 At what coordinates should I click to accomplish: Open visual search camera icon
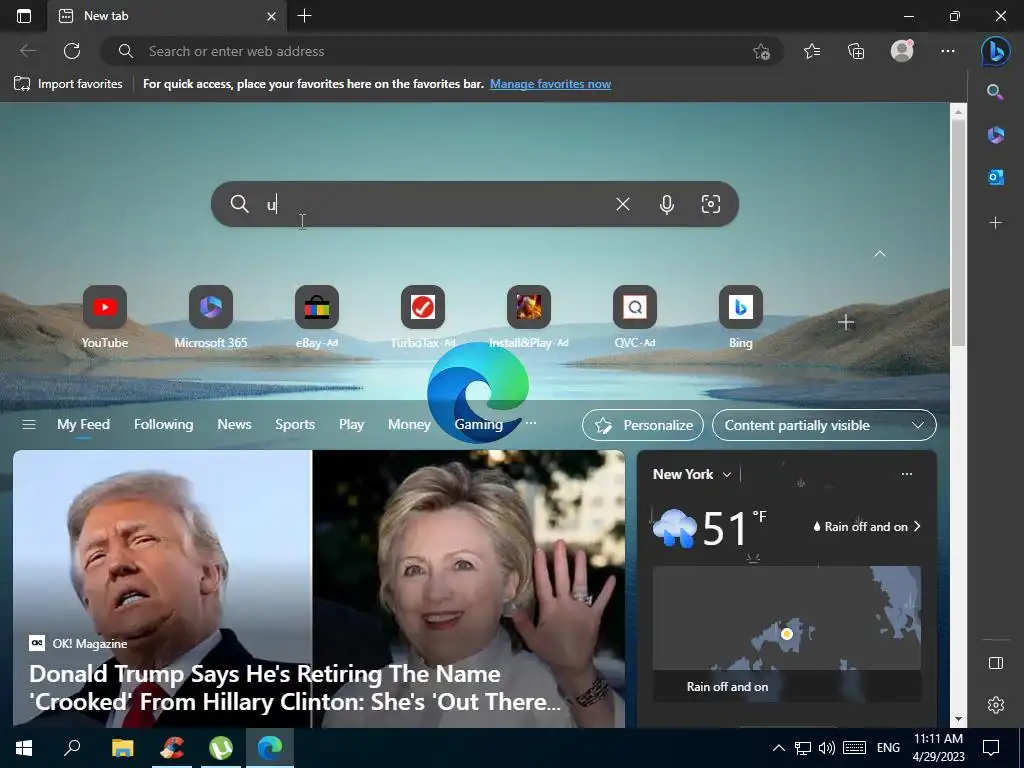point(711,204)
